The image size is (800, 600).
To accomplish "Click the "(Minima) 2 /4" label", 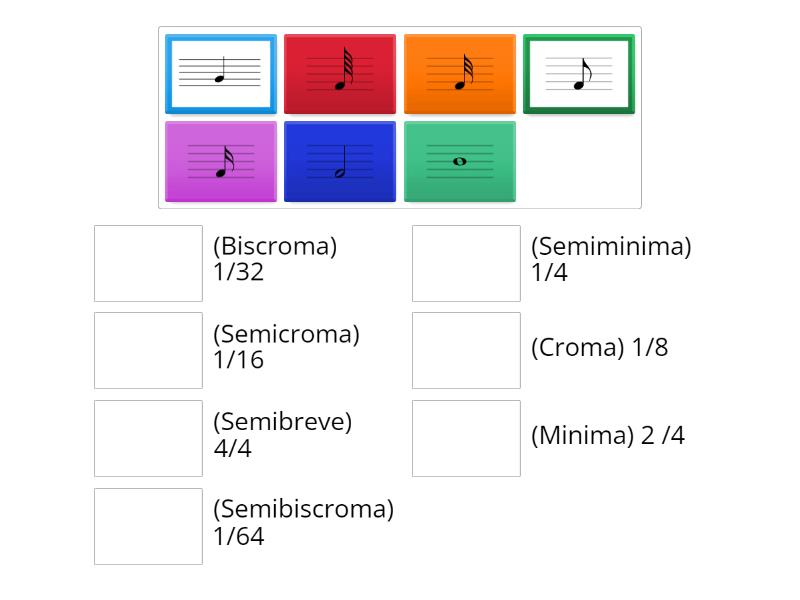I will [x=608, y=436].
